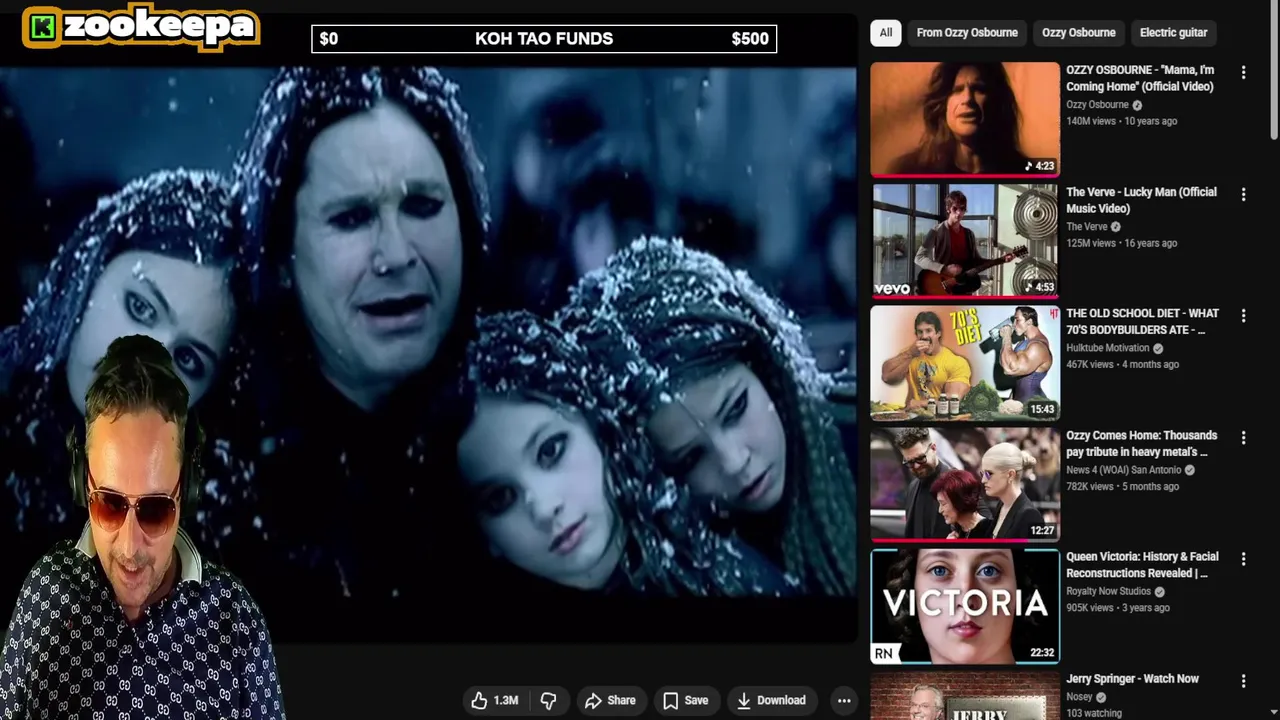1280x720 pixels.
Task: Click the KOH TAO FUNDS goal bar
Action: pos(544,39)
